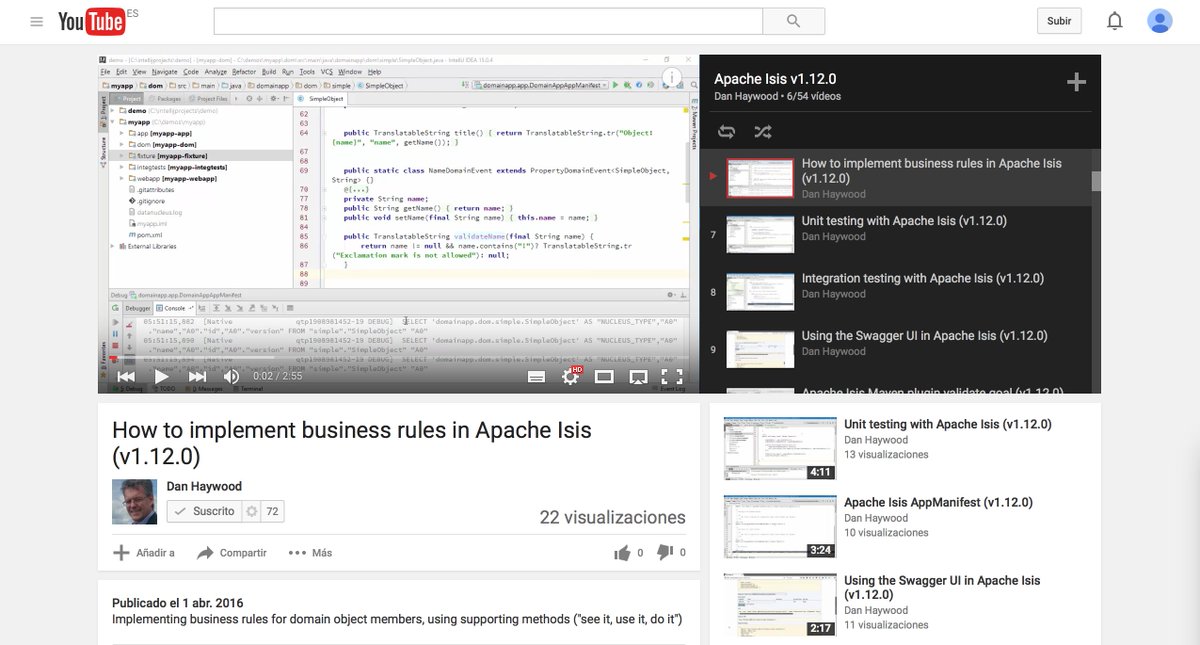Click Compartir share button
The image size is (1200, 645).
point(232,553)
